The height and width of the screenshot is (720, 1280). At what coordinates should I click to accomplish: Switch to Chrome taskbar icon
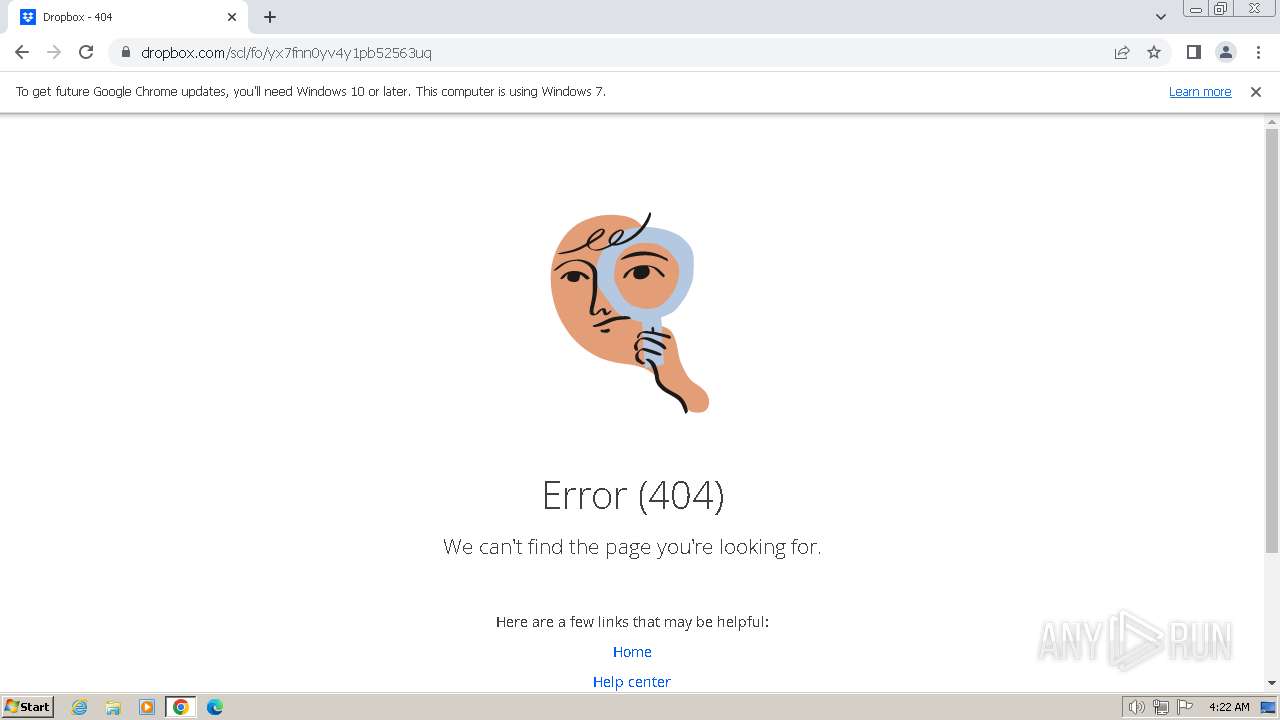click(181, 707)
